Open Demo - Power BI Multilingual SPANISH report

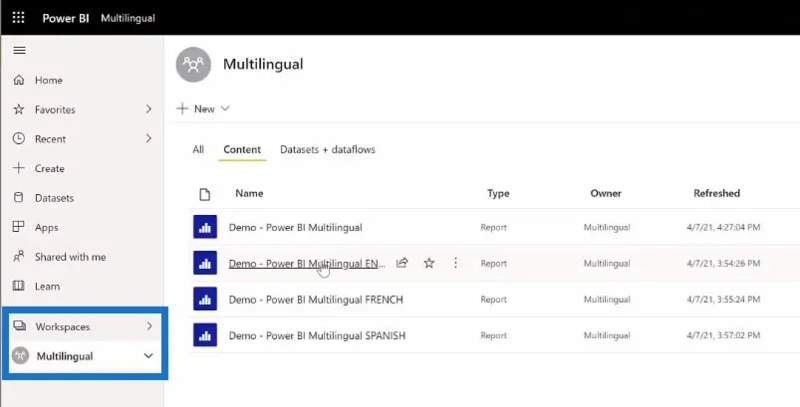[317, 336]
